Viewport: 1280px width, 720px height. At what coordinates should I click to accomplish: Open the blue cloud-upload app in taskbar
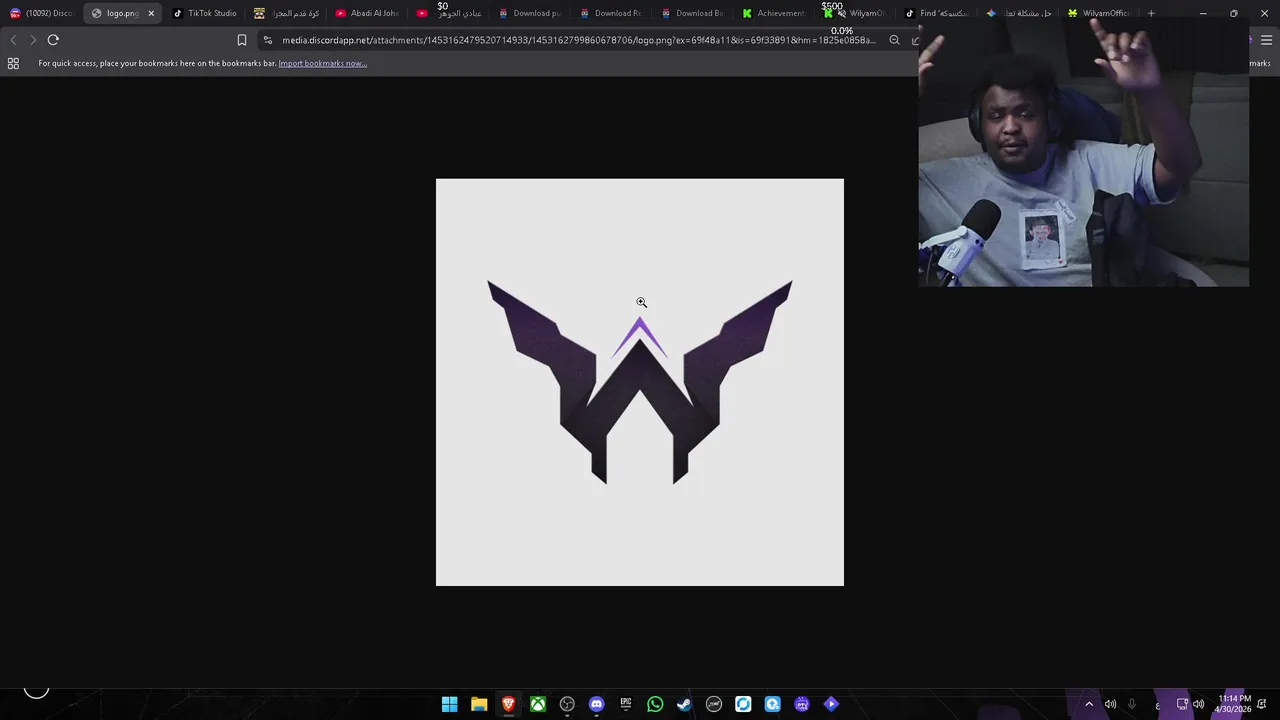772,704
